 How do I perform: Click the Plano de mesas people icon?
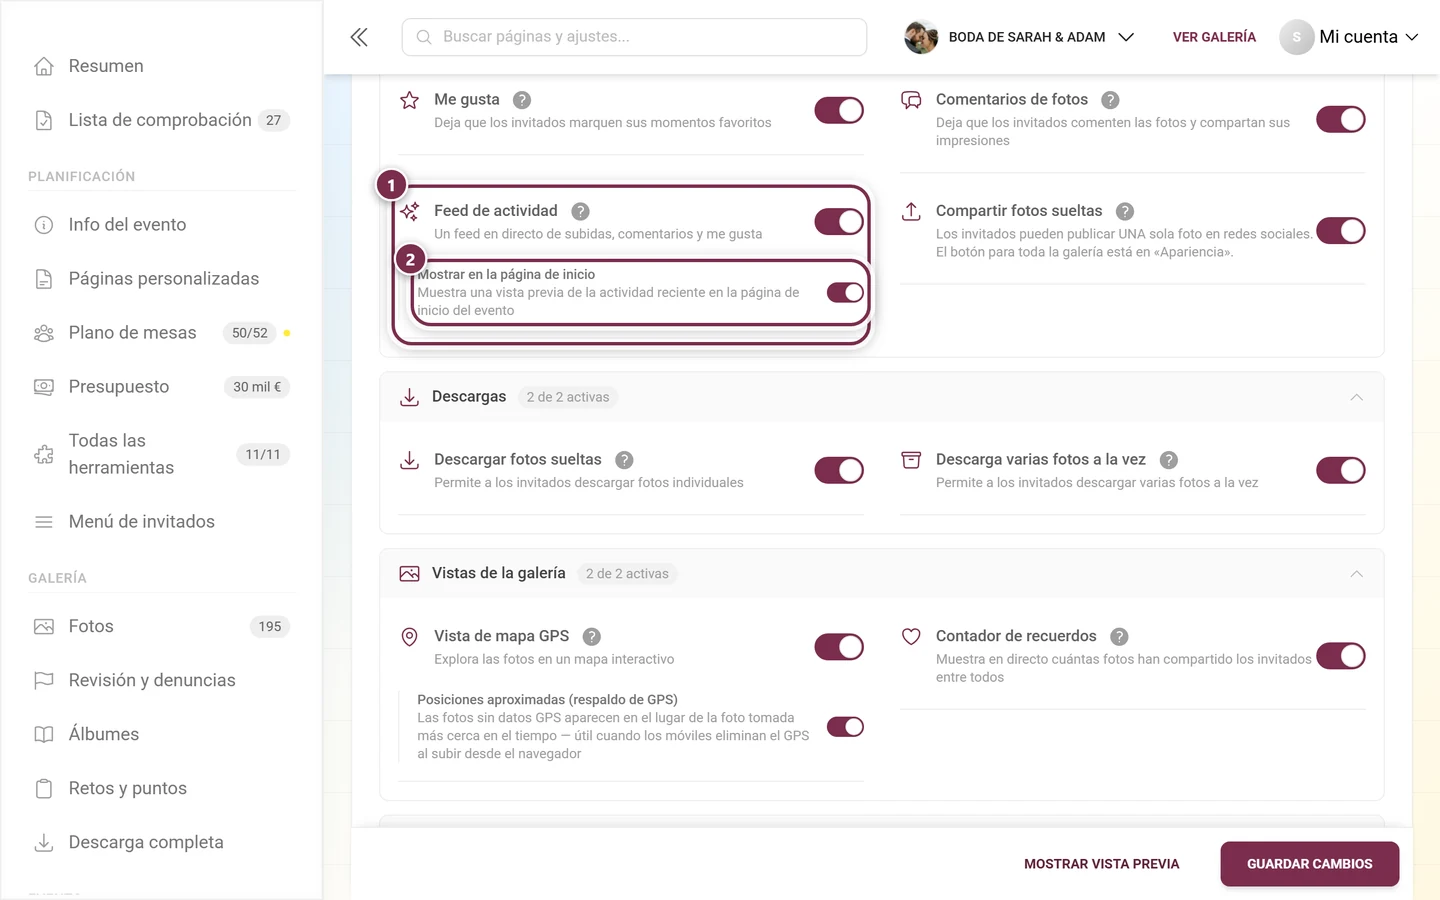click(x=44, y=333)
